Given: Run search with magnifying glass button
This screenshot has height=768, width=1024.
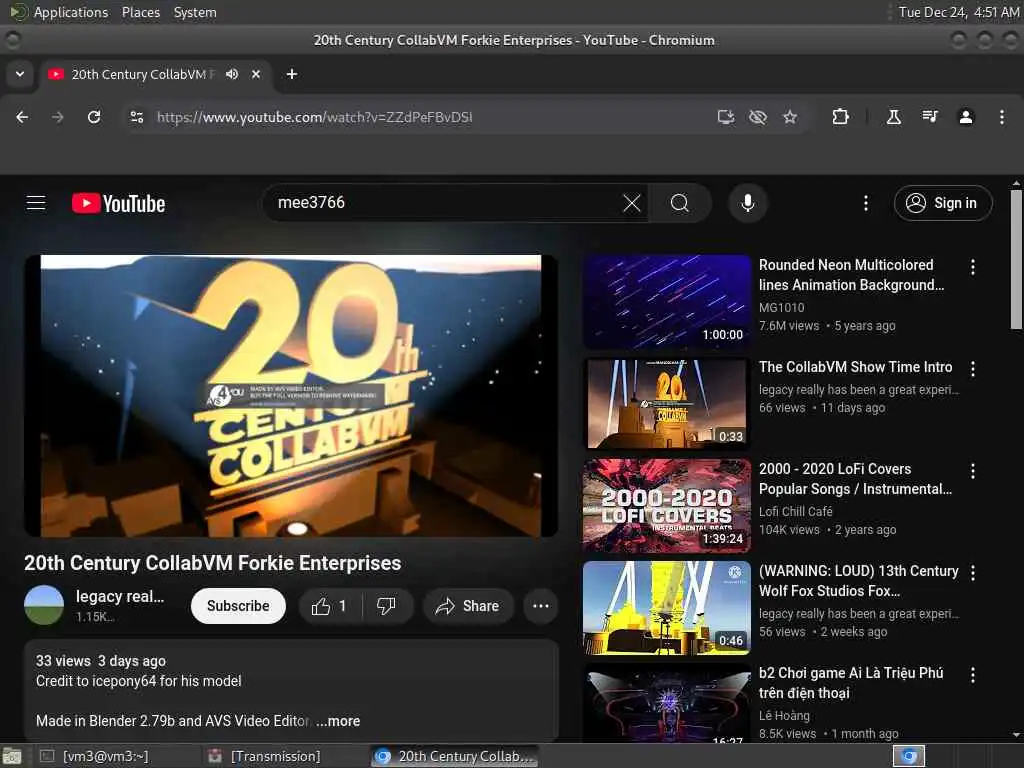Looking at the screenshot, I should (x=680, y=203).
